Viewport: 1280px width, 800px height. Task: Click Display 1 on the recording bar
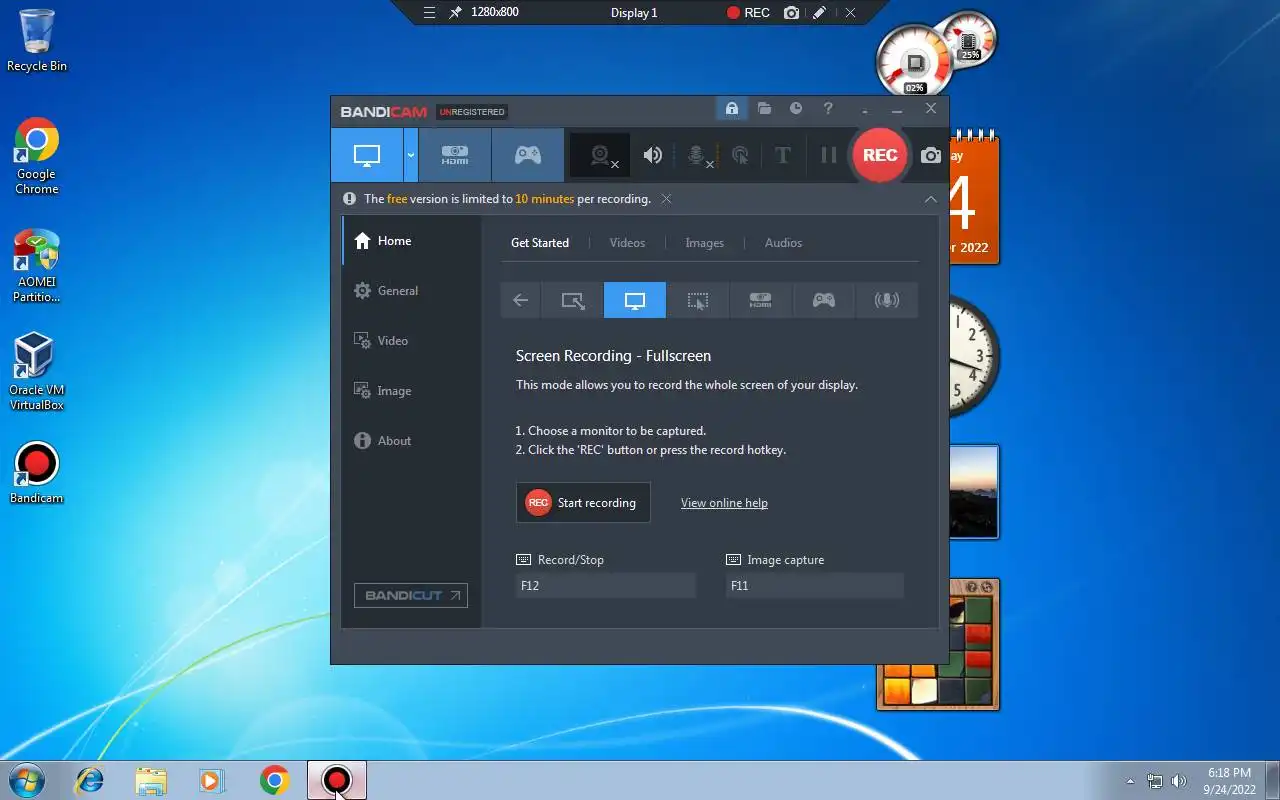click(634, 13)
